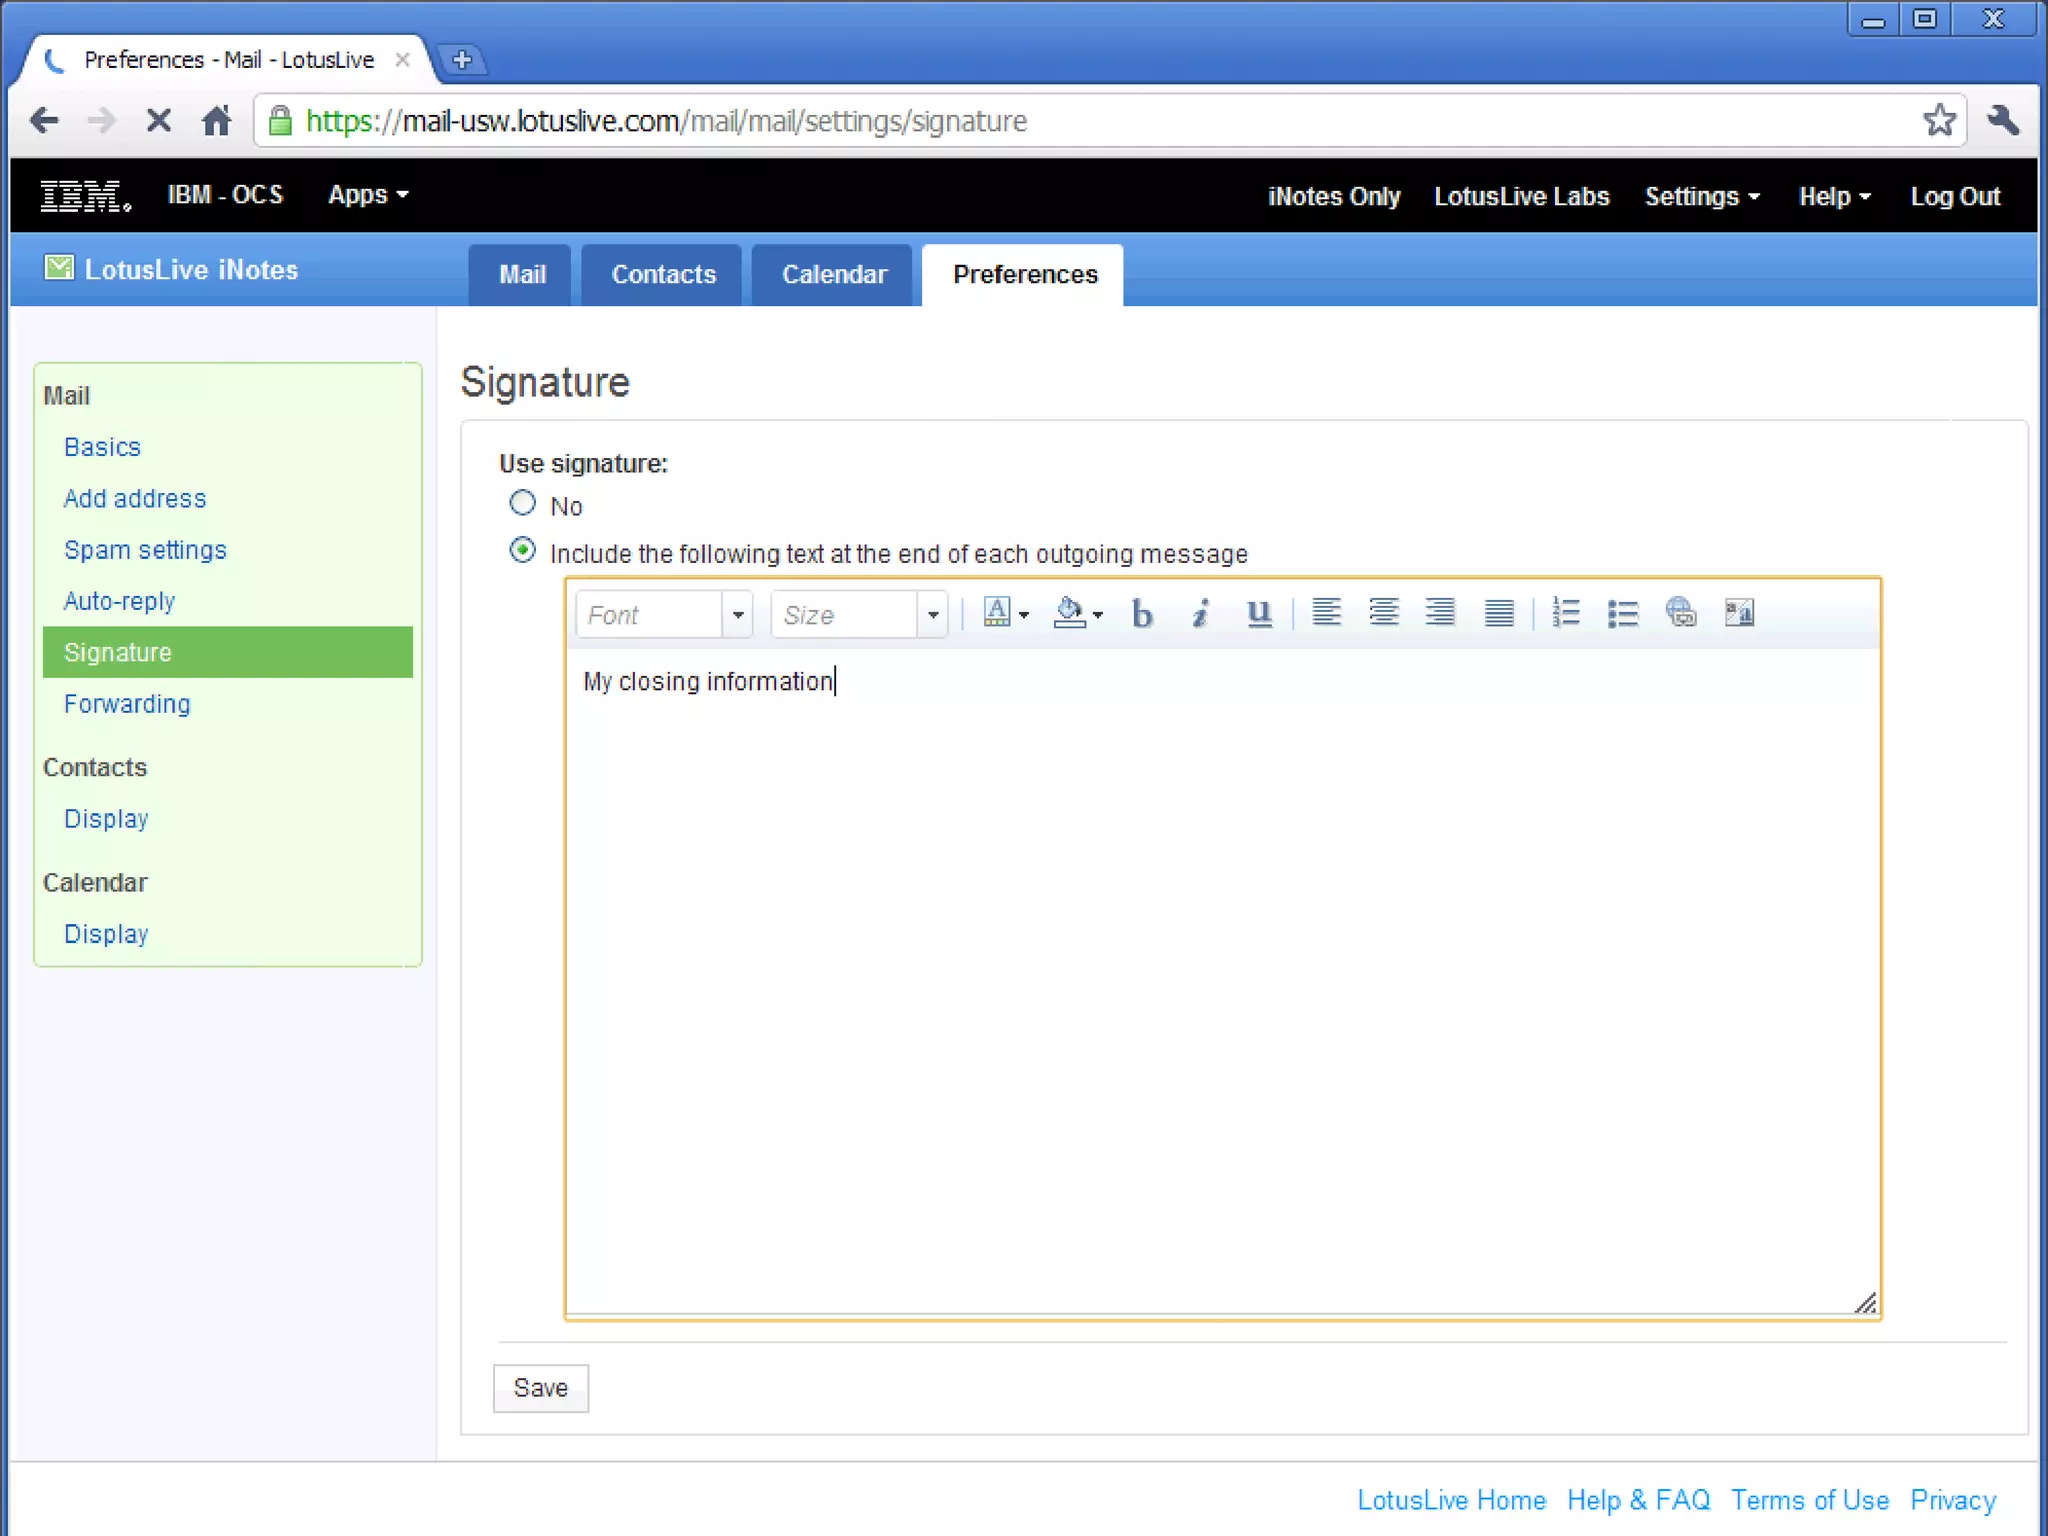This screenshot has height=1536, width=2048.
Task: Toggle bold formatting in signature editor
Action: click(x=1142, y=613)
